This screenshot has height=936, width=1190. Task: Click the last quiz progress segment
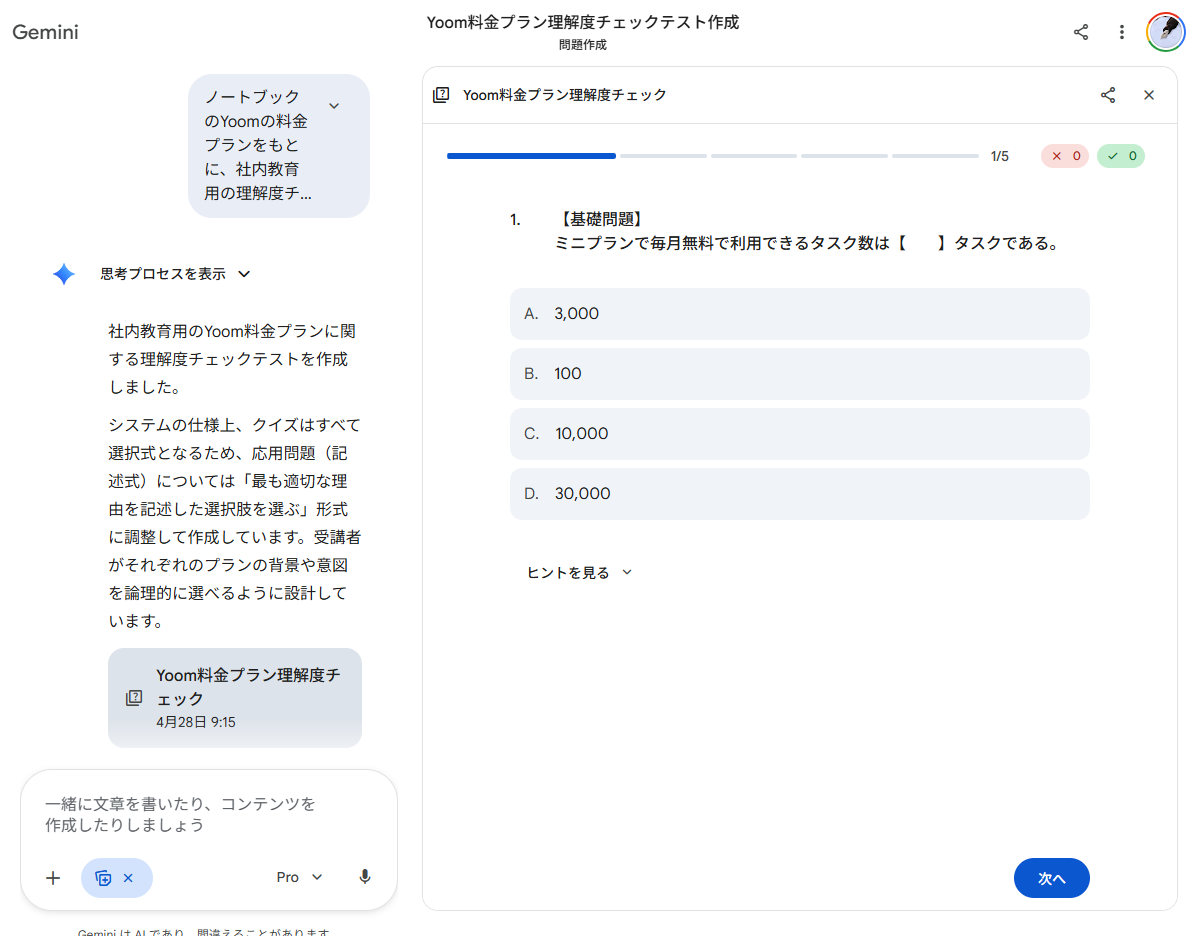[935, 156]
